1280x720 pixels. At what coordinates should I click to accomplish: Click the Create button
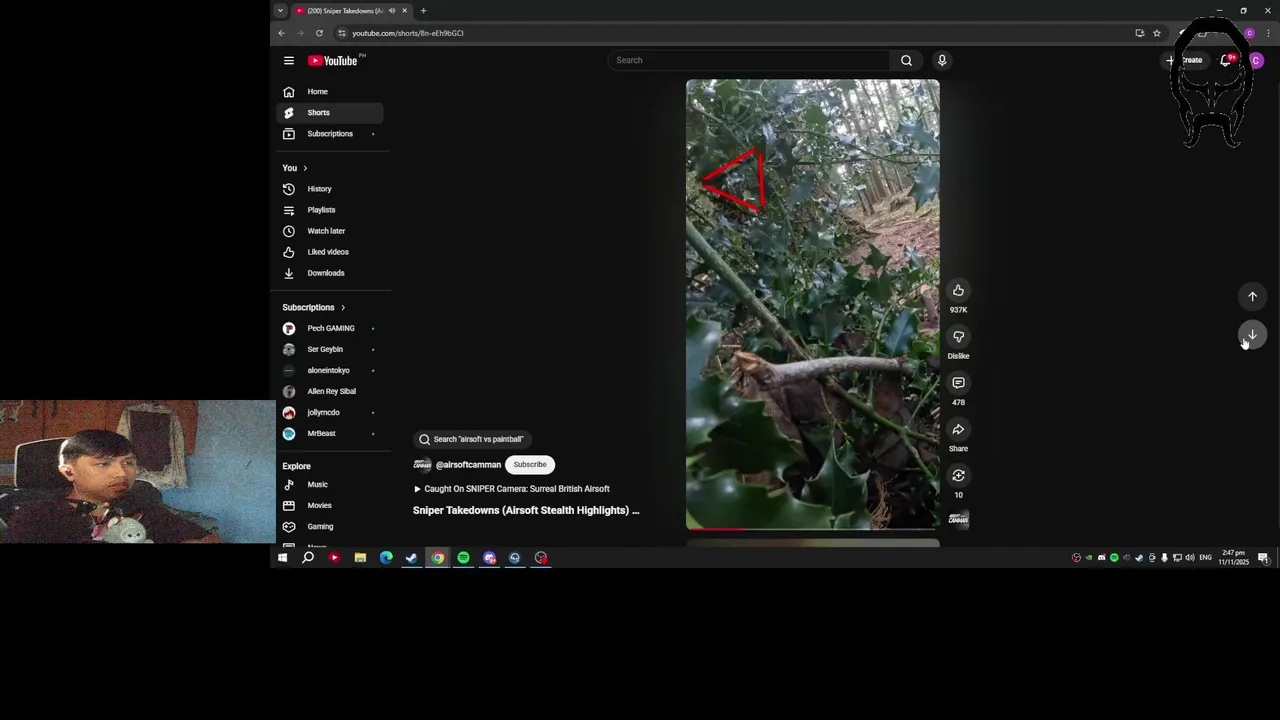pos(1185,60)
